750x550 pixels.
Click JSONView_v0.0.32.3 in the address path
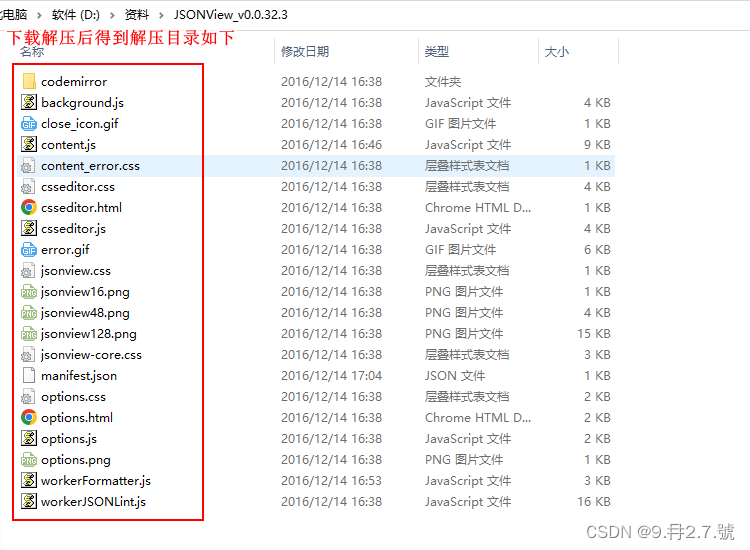231,15
